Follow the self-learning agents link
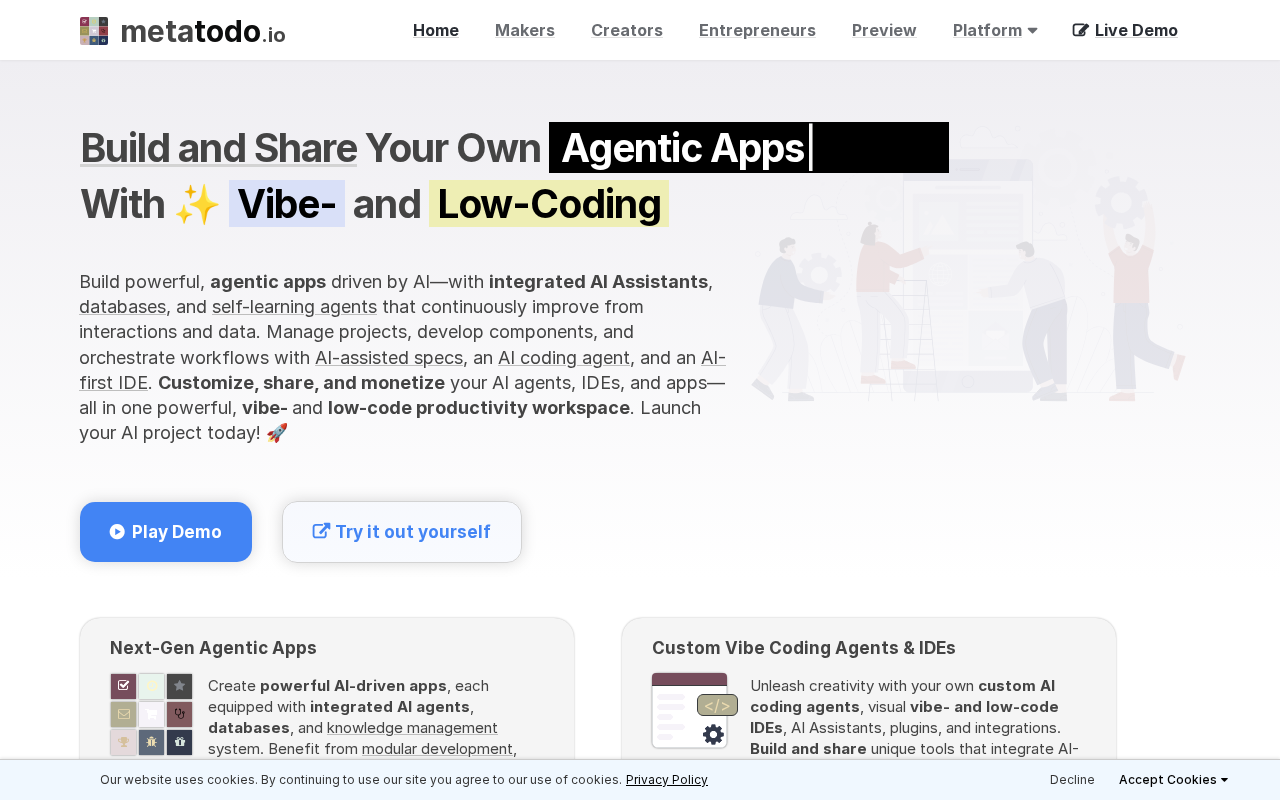The width and height of the screenshot is (1280, 800). [x=294, y=307]
